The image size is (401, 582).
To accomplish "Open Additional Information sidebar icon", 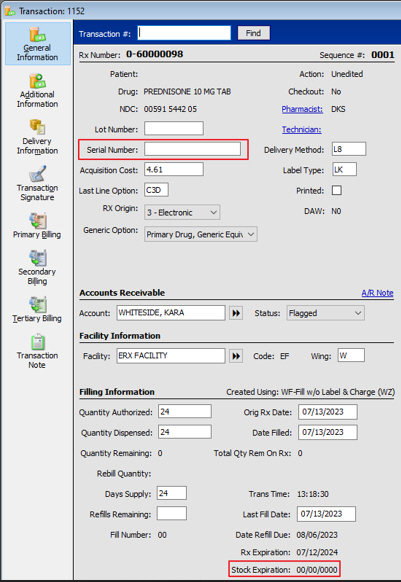I will click(x=38, y=81).
